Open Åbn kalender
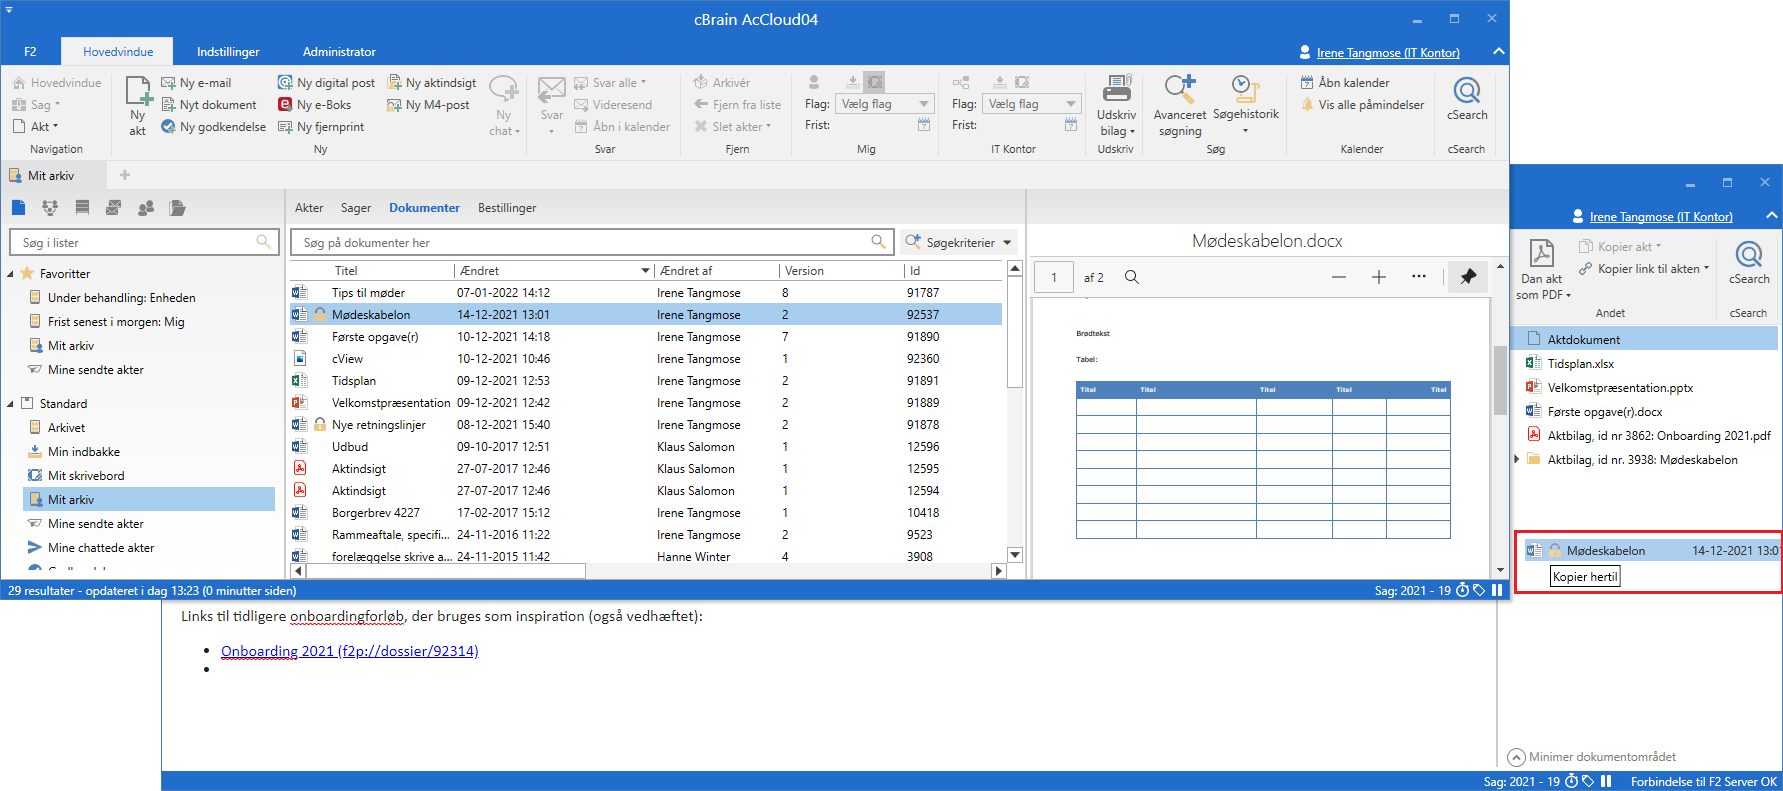Viewport: 1783px width, 791px height. click(1345, 83)
